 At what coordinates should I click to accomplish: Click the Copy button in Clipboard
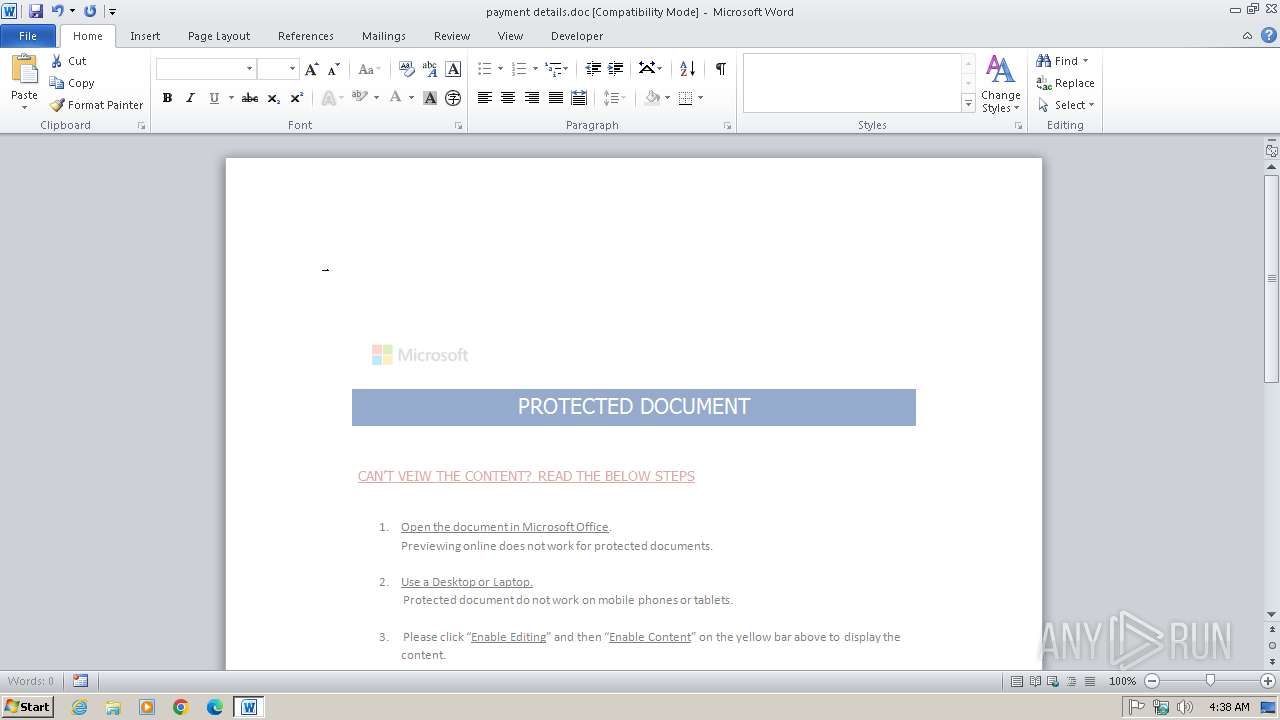pos(72,83)
